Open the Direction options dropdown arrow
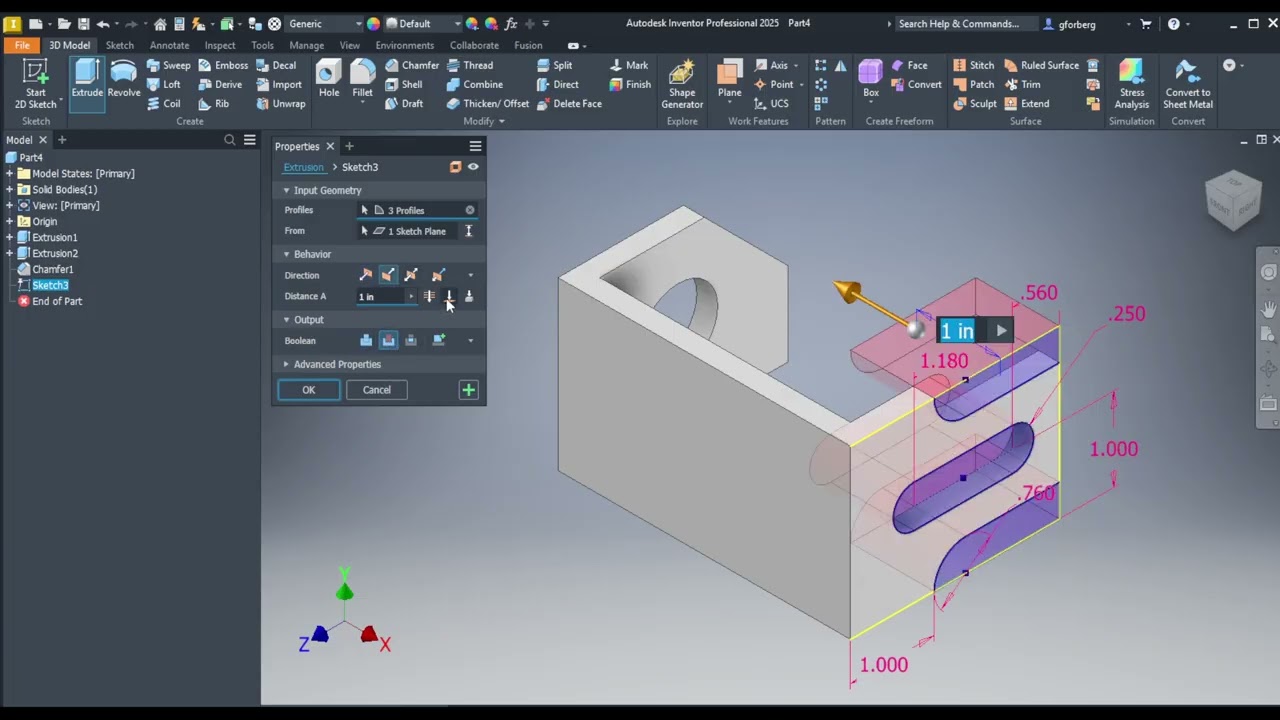 pyautogui.click(x=471, y=275)
